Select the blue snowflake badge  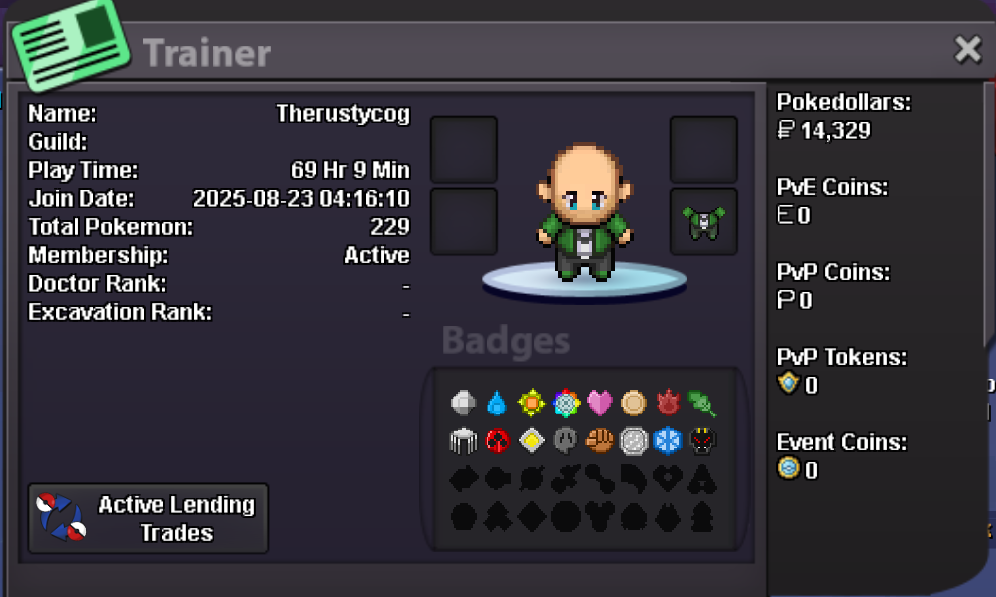(668, 441)
